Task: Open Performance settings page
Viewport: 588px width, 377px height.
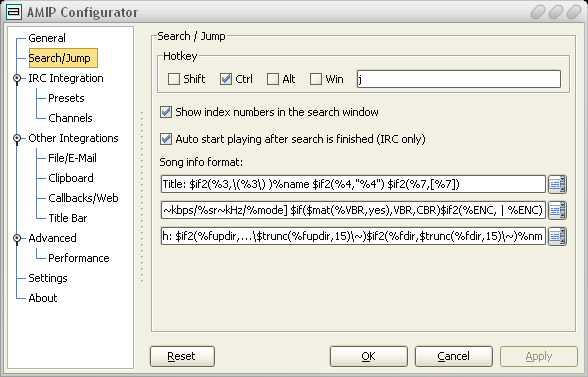Action: tap(79, 258)
